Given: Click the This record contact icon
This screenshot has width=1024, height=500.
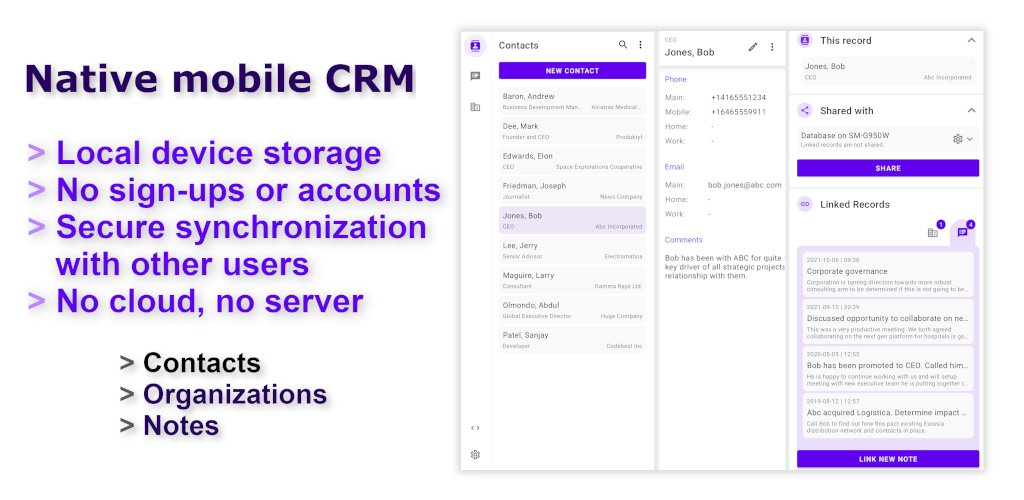Looking at the screenshot, I should coord(805,40).
